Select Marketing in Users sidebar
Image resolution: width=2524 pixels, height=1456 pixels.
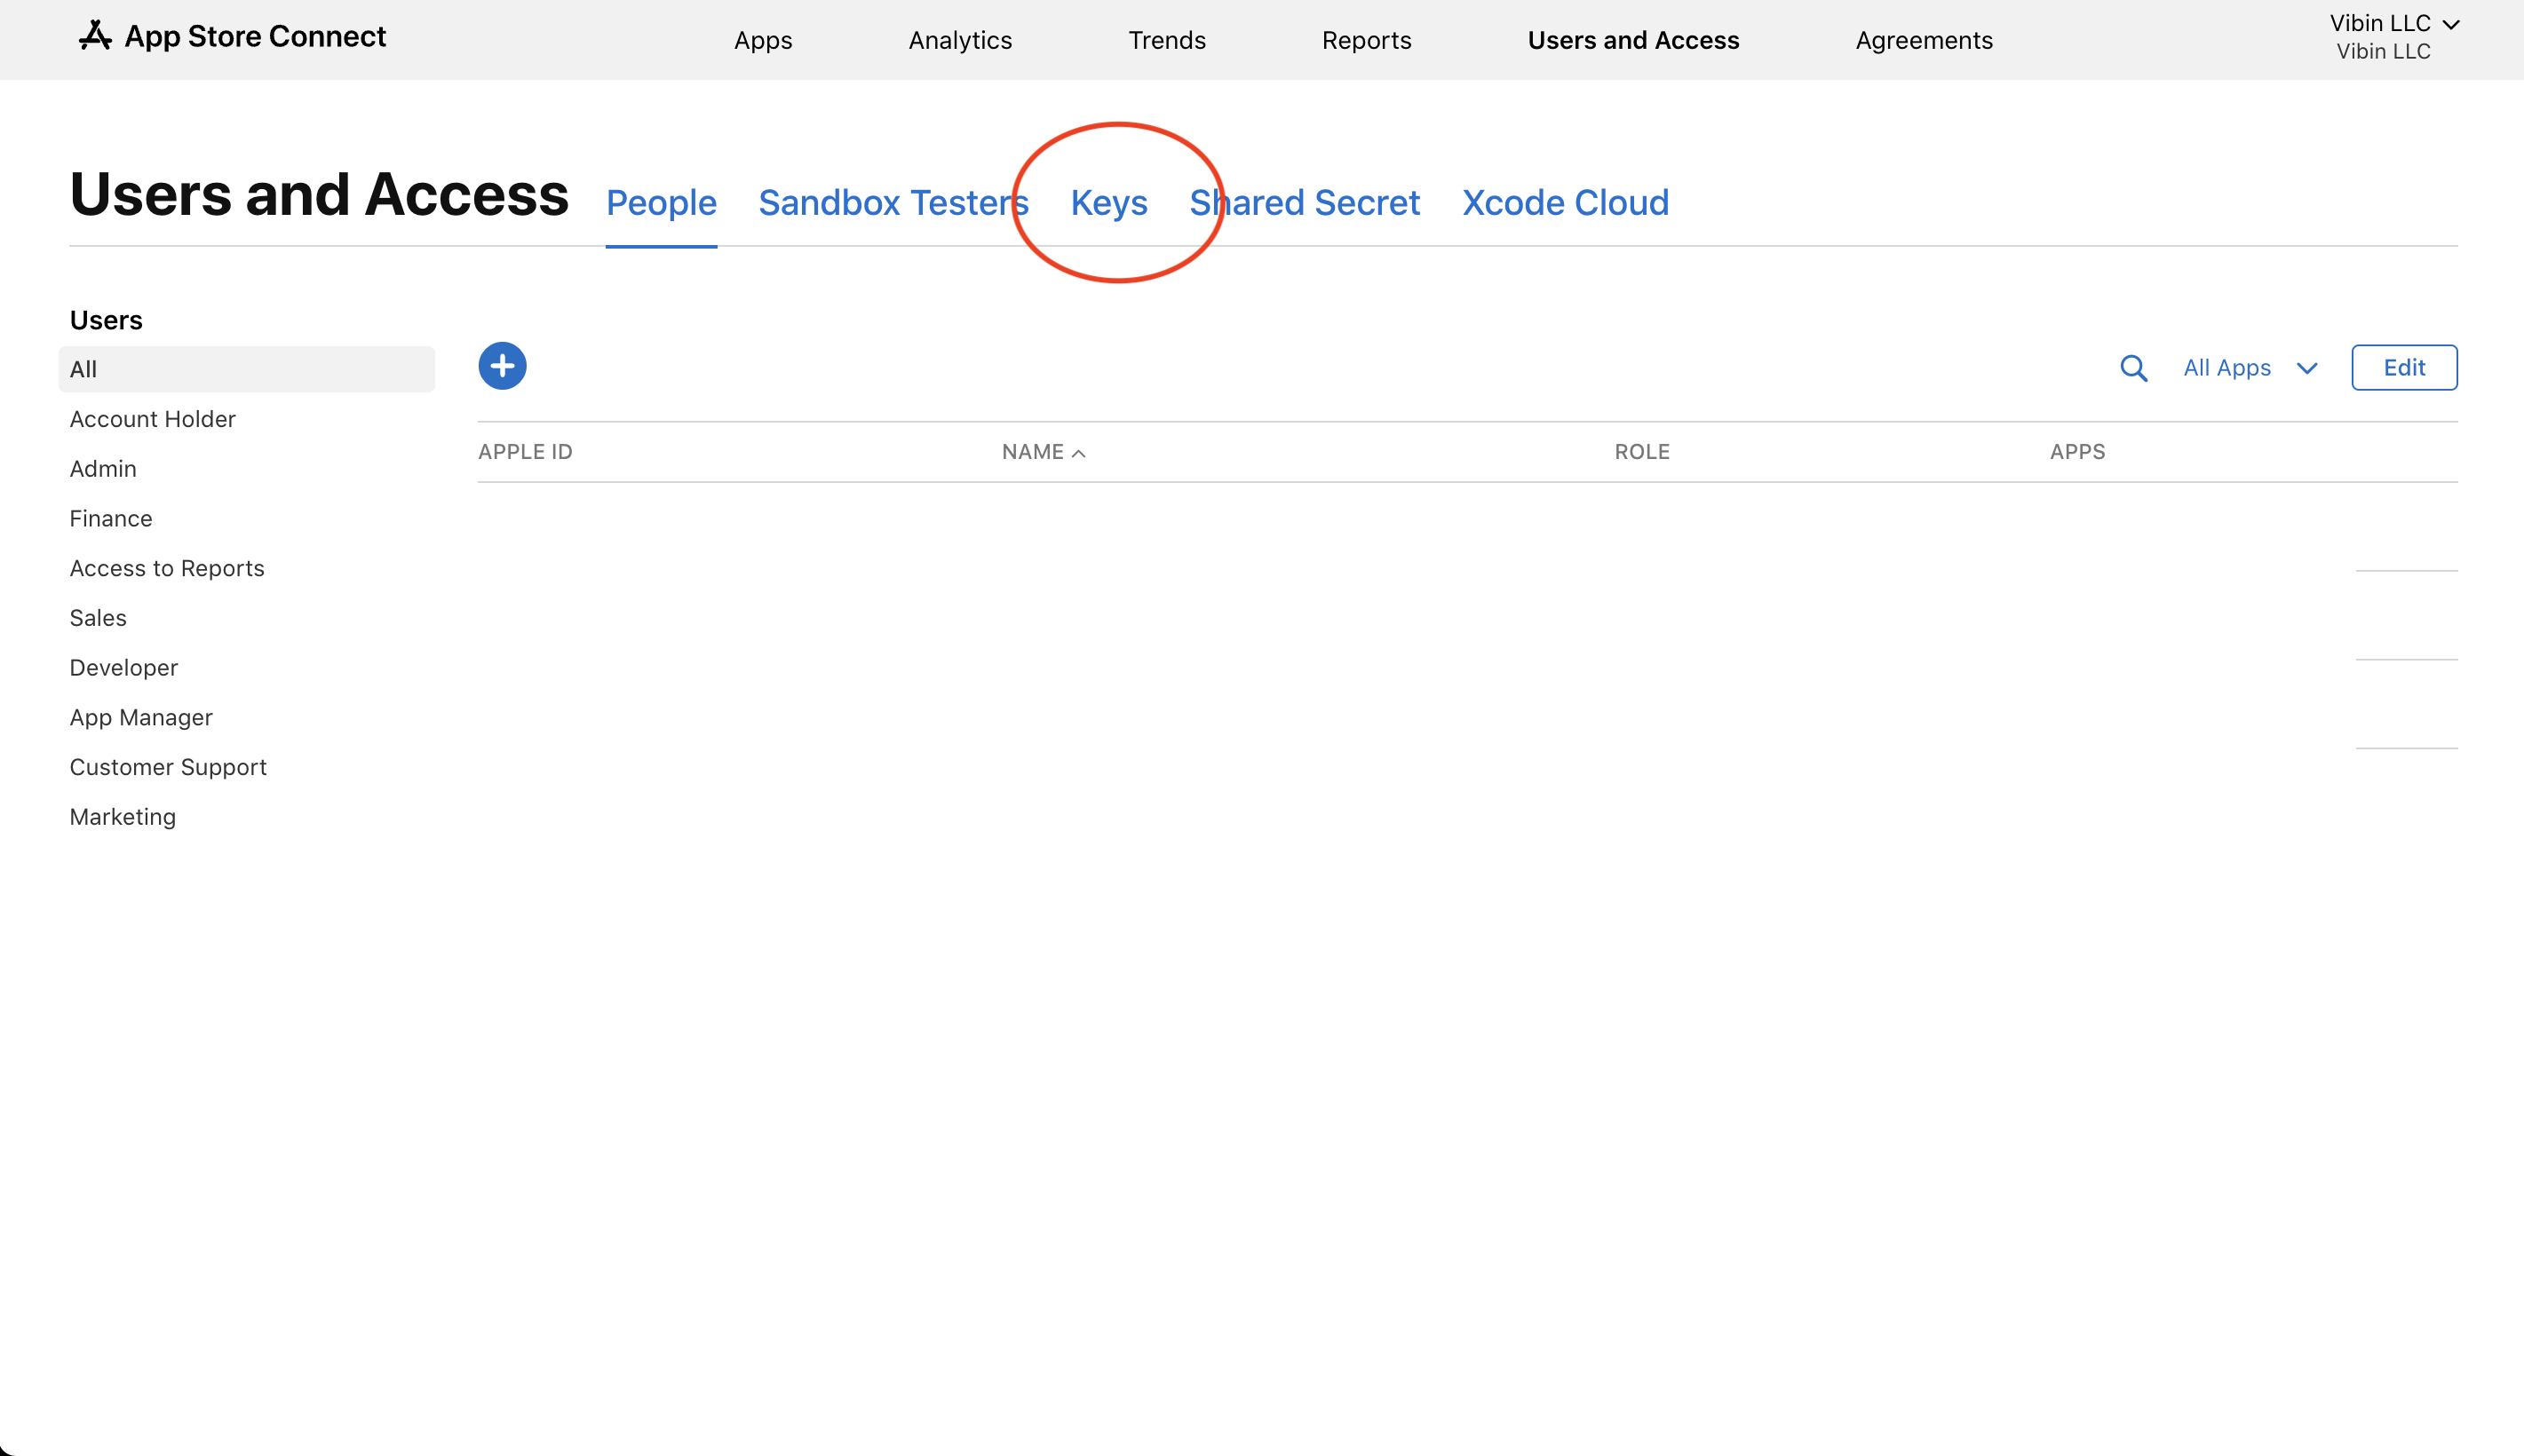tap(122, 817)
